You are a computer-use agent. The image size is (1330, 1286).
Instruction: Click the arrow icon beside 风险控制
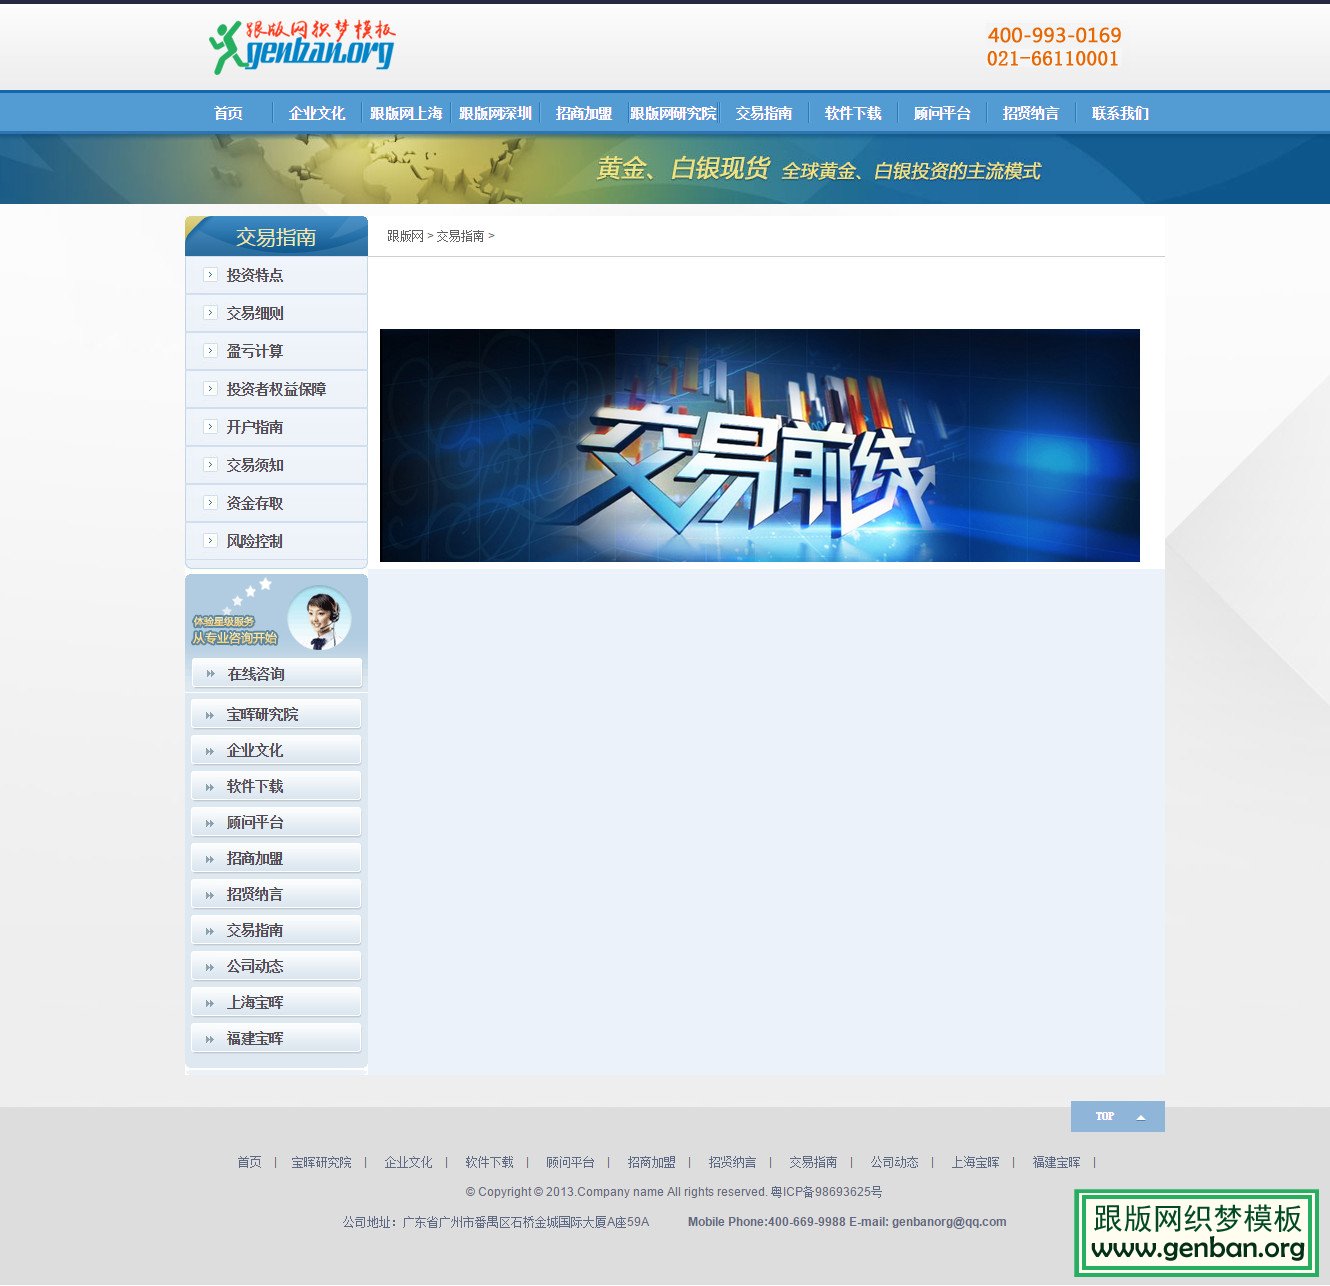(210, 541)
